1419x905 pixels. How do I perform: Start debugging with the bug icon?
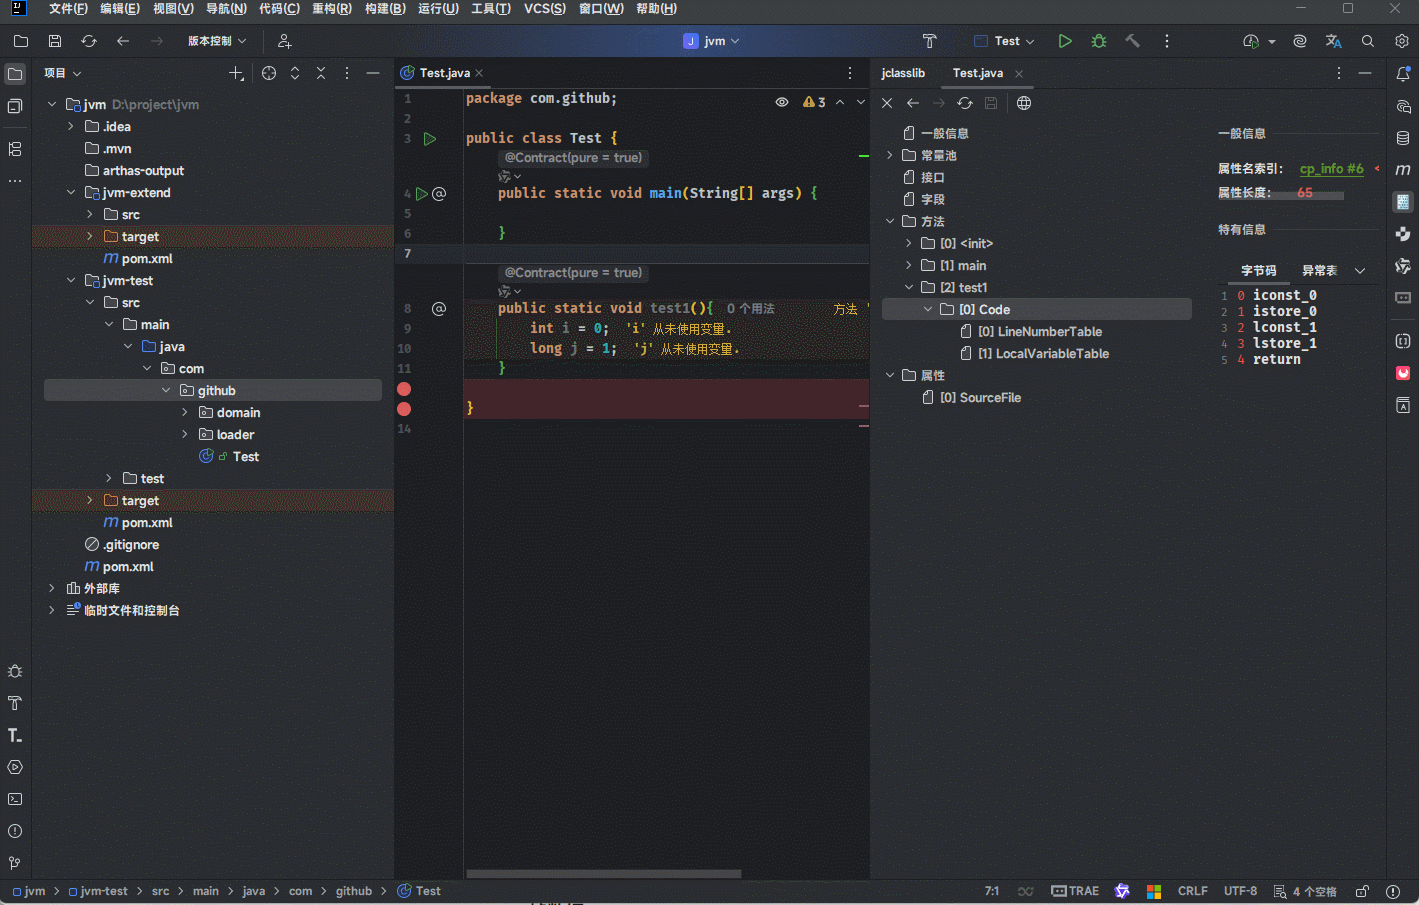(1099, 41)
